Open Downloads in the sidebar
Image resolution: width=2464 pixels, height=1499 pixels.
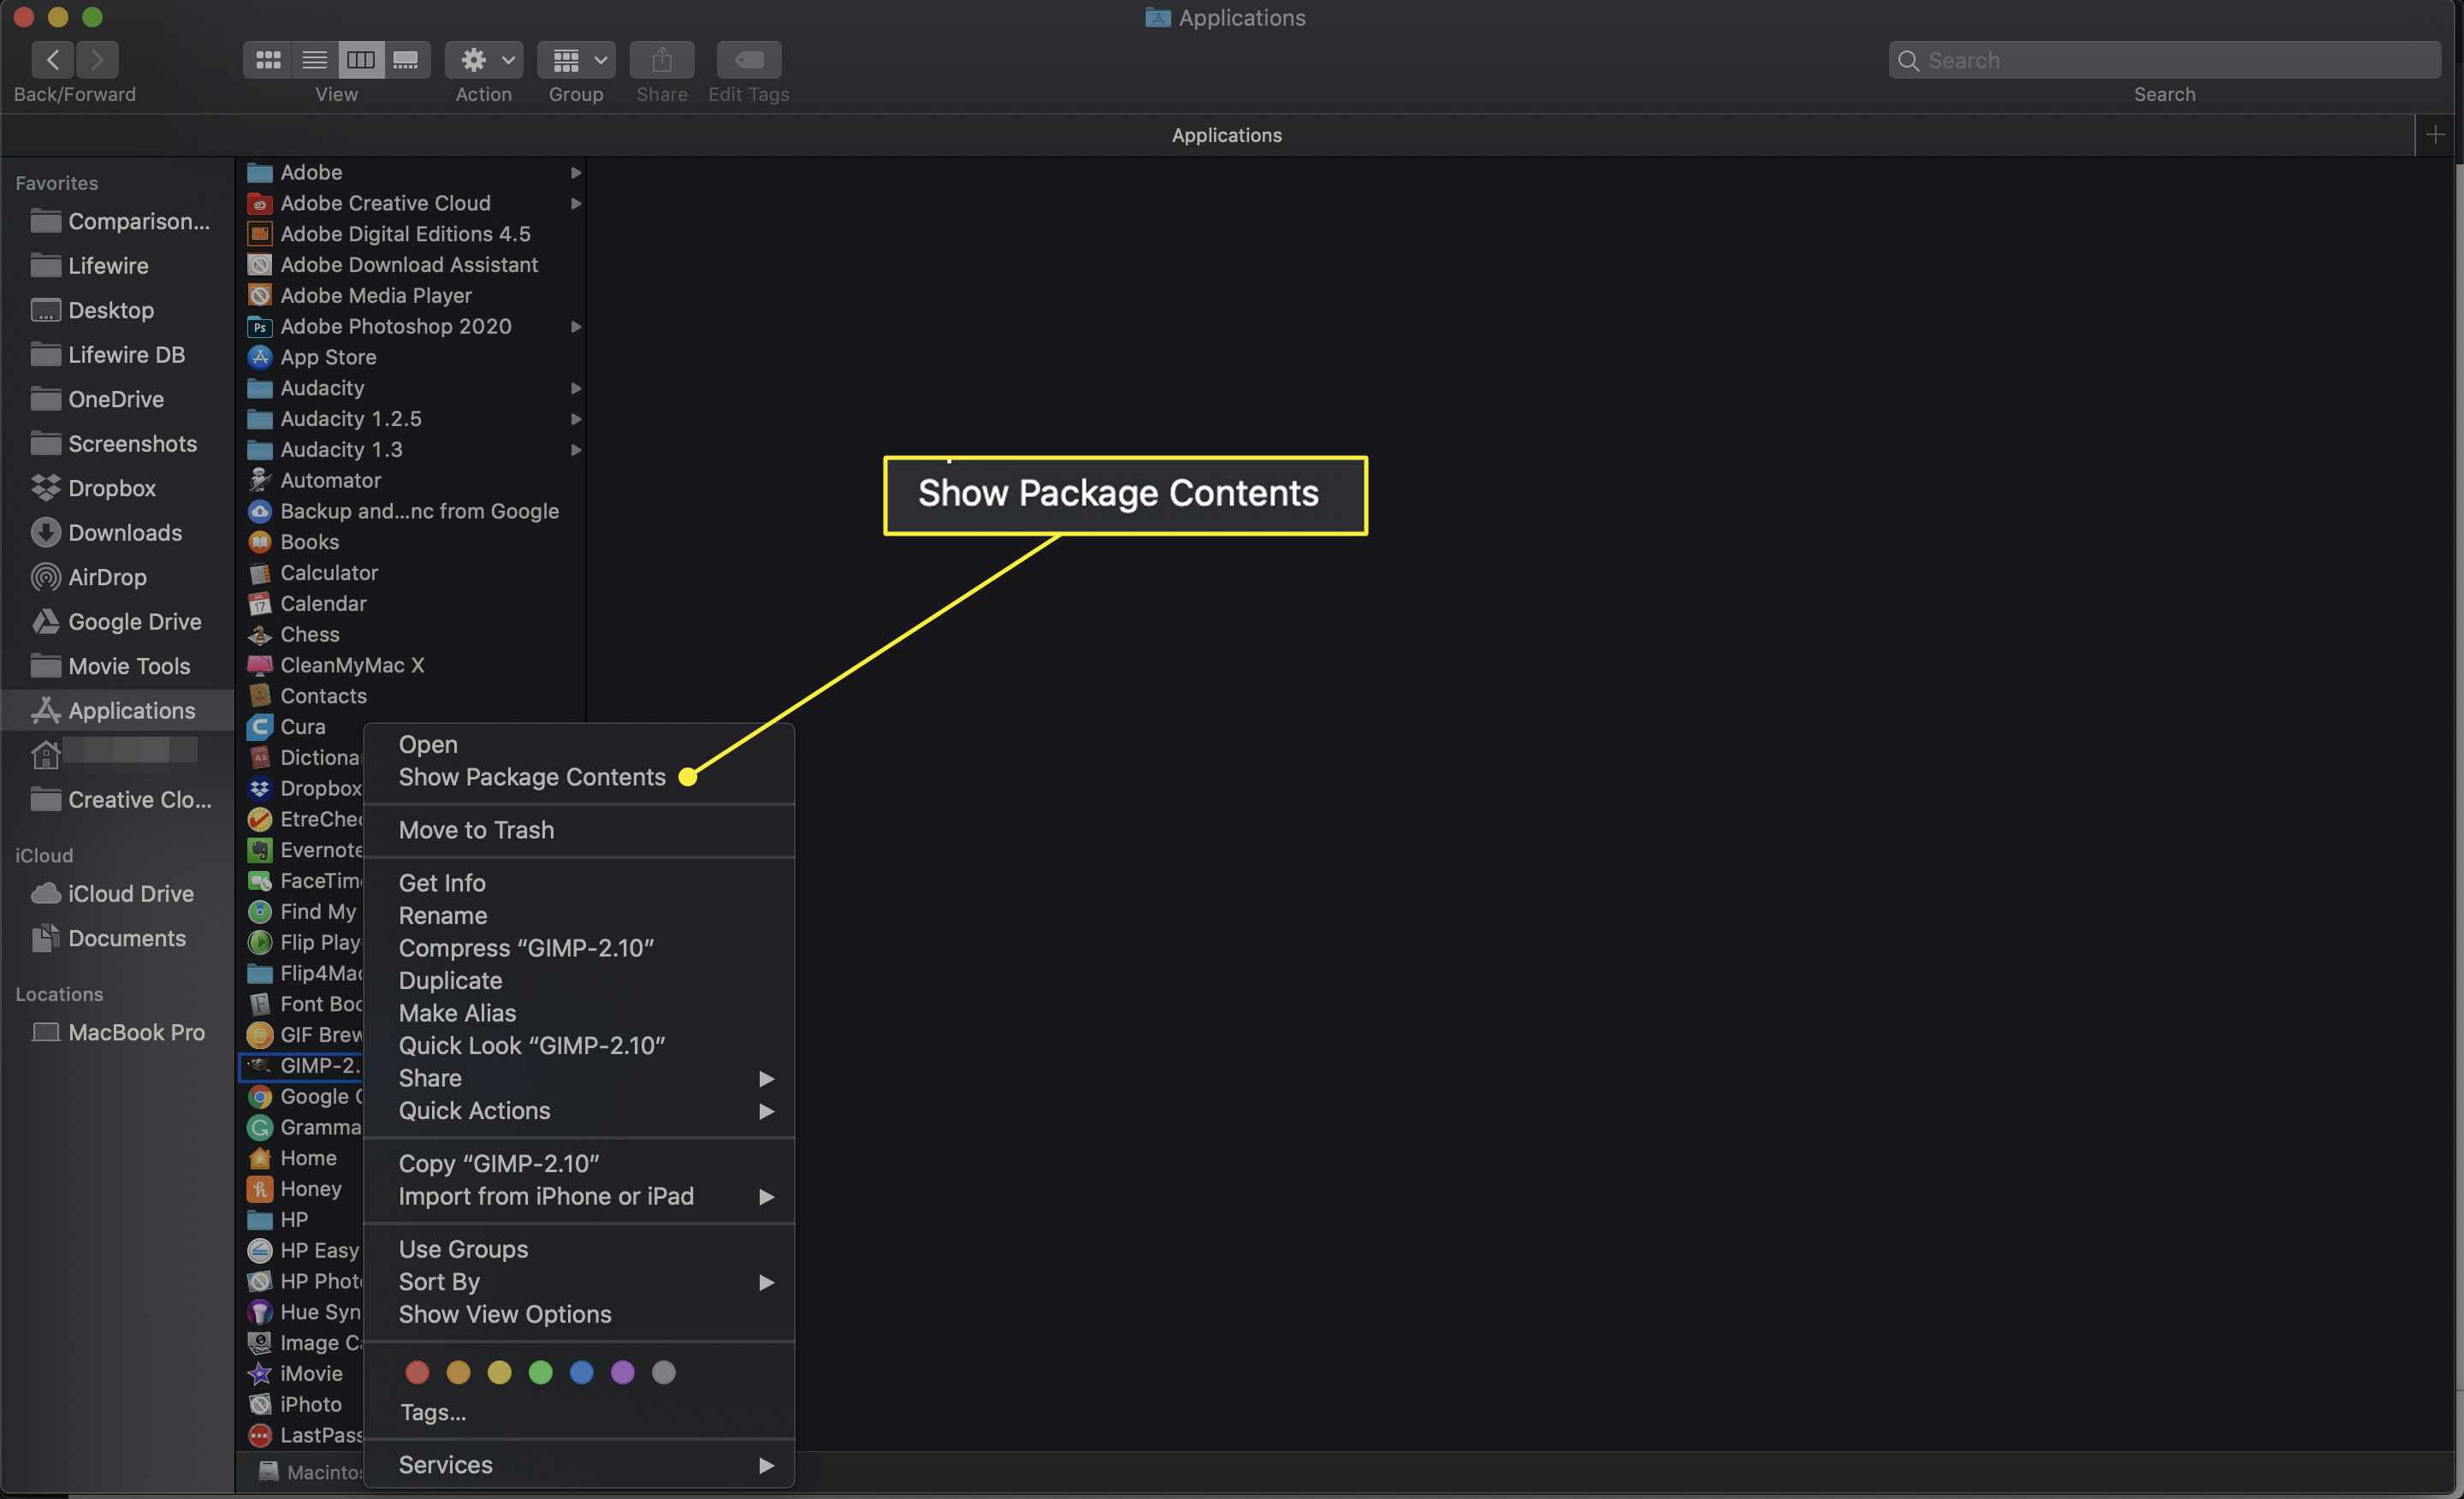124,532
